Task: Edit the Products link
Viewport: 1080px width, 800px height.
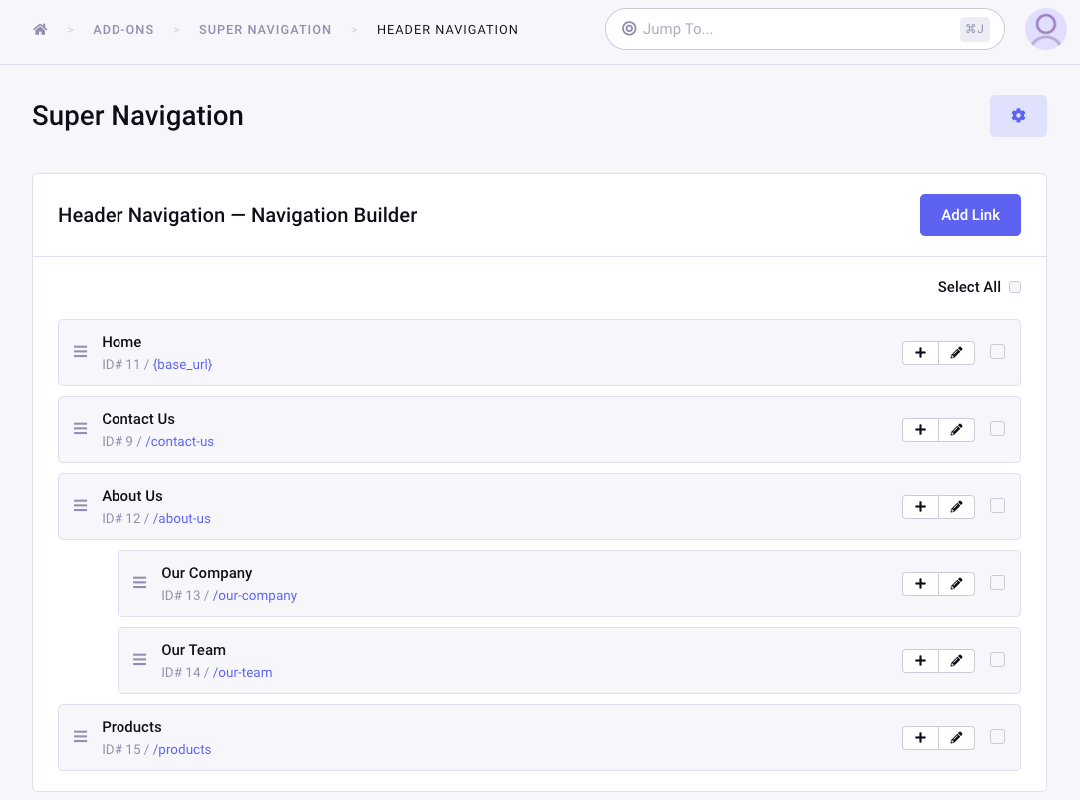Action: [957, 738]
